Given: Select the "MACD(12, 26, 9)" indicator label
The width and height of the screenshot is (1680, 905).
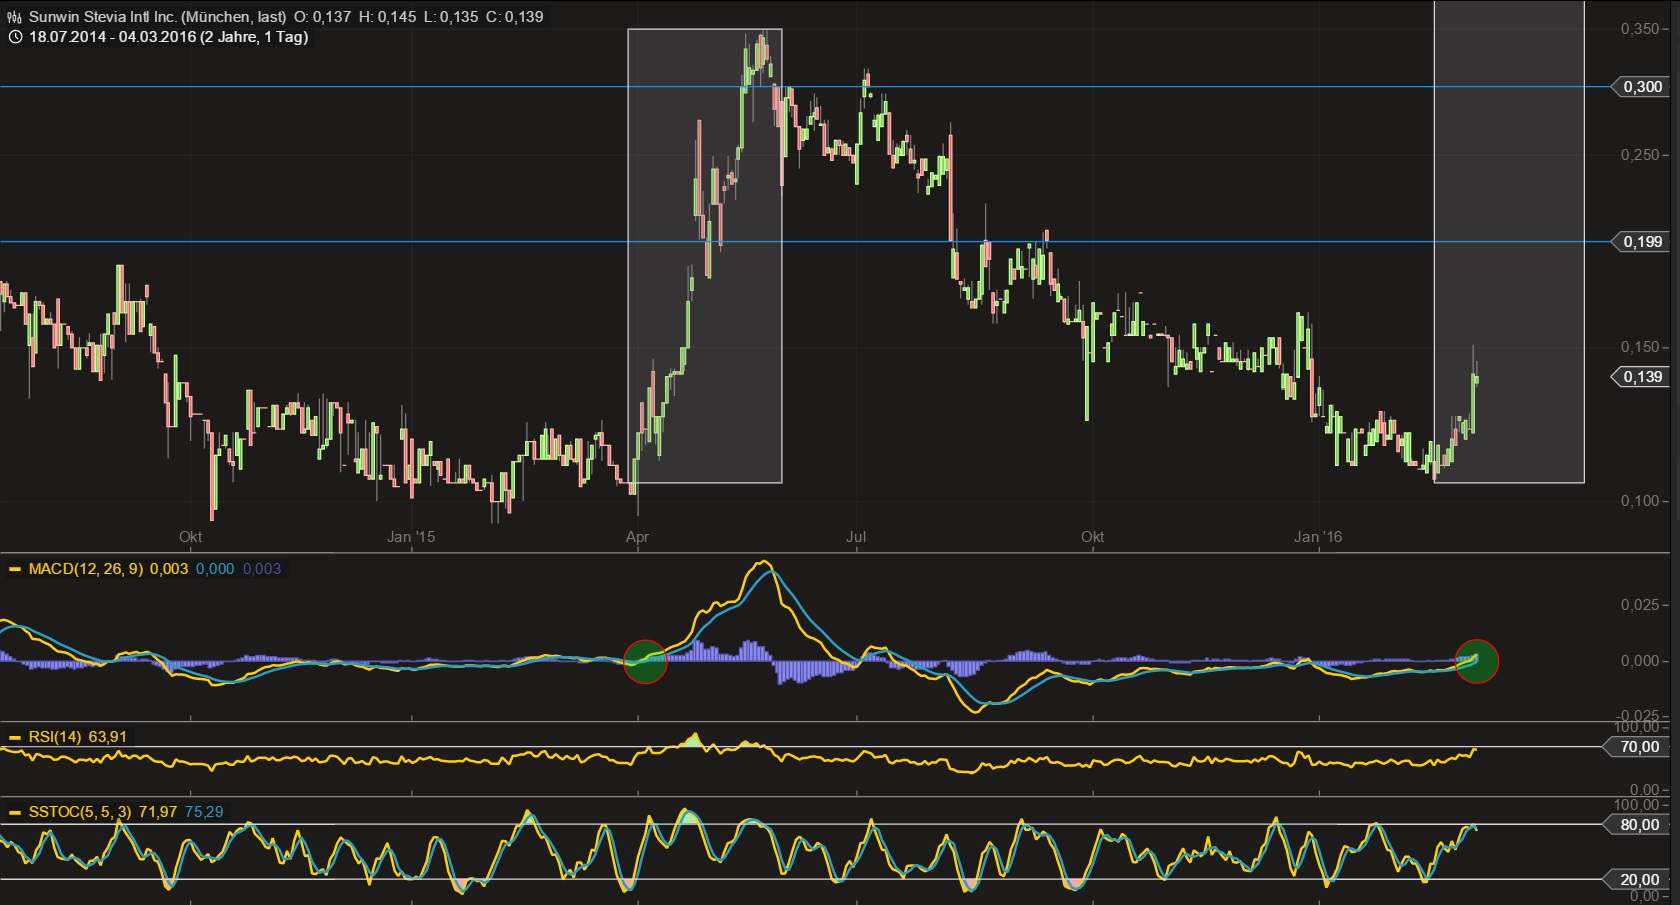Looking at the screenshot, I should tap(86, 569).
